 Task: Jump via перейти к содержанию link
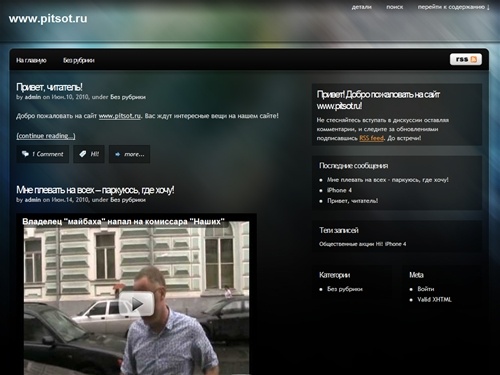pyautogui.click(x=454, y=7)
